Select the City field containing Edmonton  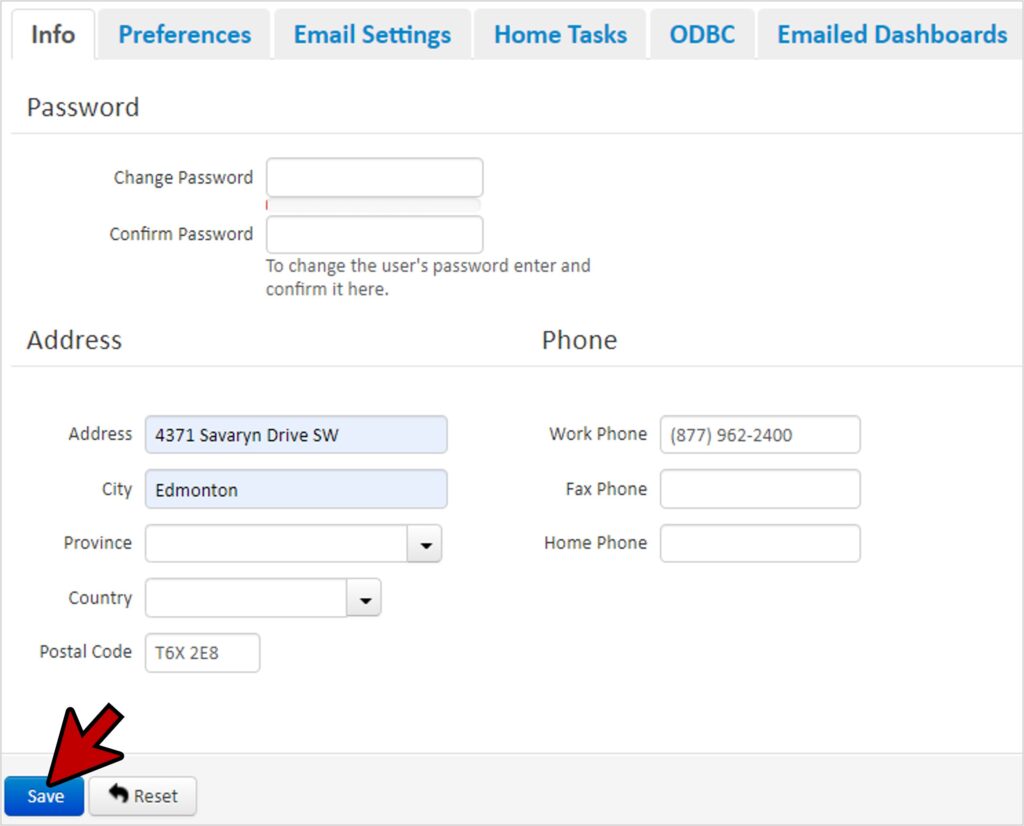click(x=296, y=490)
